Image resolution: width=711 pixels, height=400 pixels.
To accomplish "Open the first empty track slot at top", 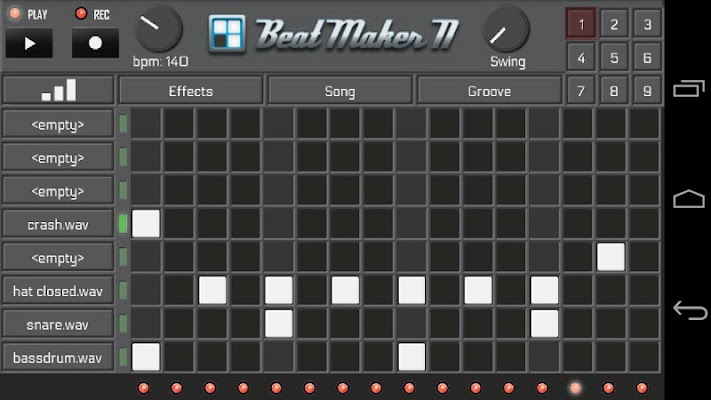I will (58, 124).
